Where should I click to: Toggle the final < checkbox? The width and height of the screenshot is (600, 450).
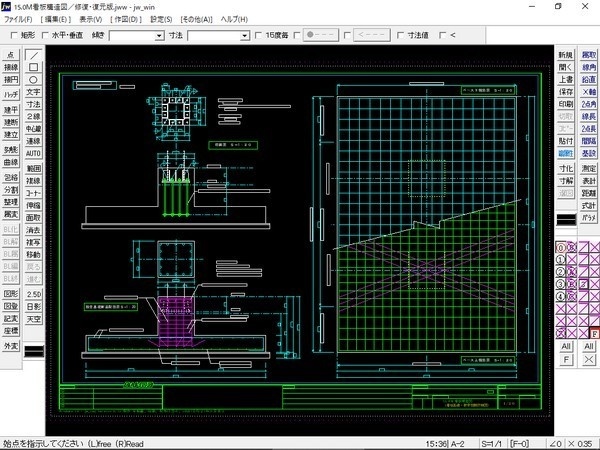click(443, 35)
